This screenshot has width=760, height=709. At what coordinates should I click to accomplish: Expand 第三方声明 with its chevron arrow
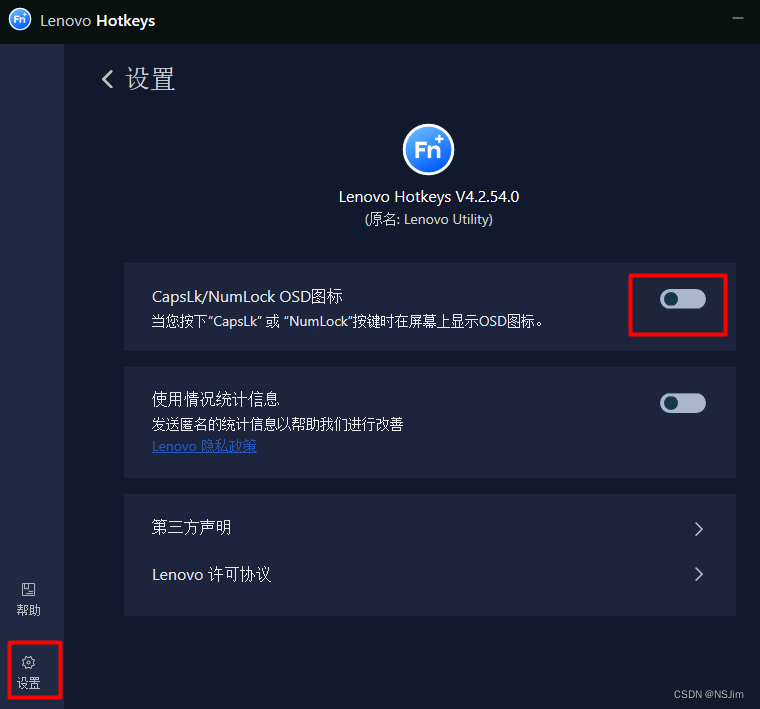point(698,529)
